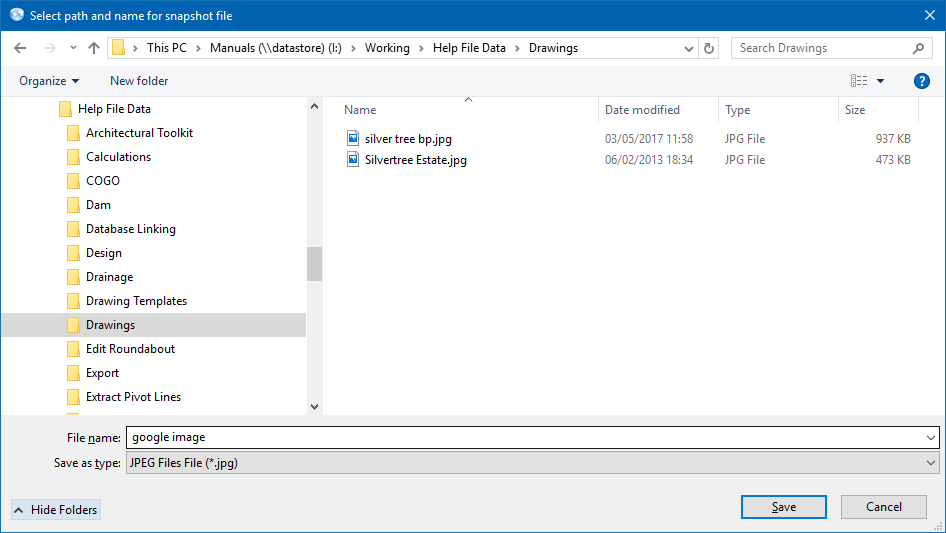Select the Silvertree Estate.jpg file
Screen dimensions: 946x533
(415, 160)
